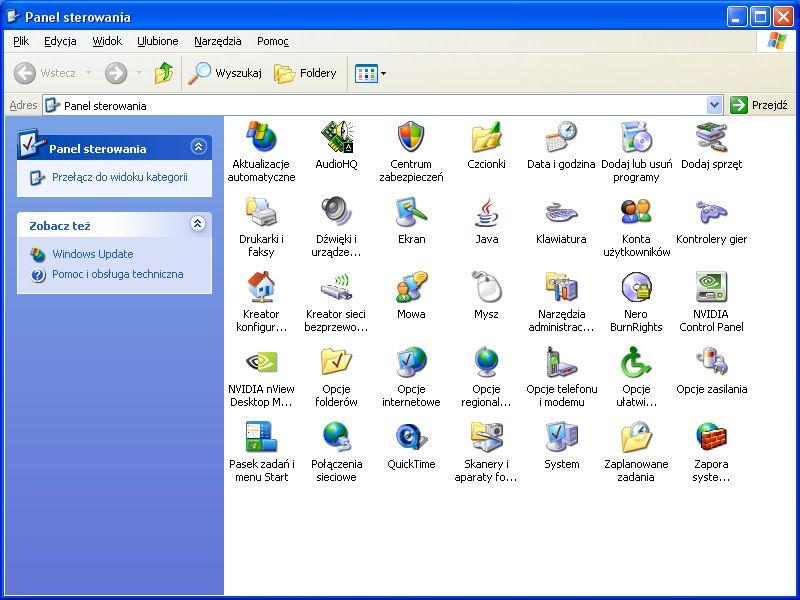This screenshot has width=800, height=600.
Task: Click Przełącz do widoku kategorii
Action: click(x=119, y=178)
